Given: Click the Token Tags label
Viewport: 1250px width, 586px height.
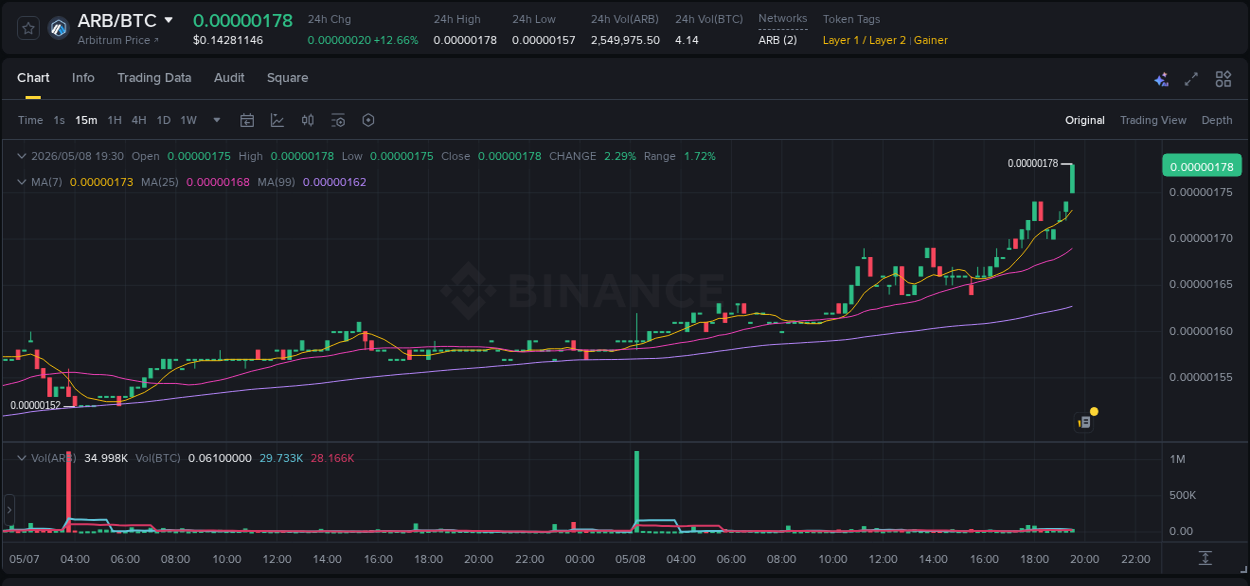Looking at the screenshot, I should click(x=851, y=19).
